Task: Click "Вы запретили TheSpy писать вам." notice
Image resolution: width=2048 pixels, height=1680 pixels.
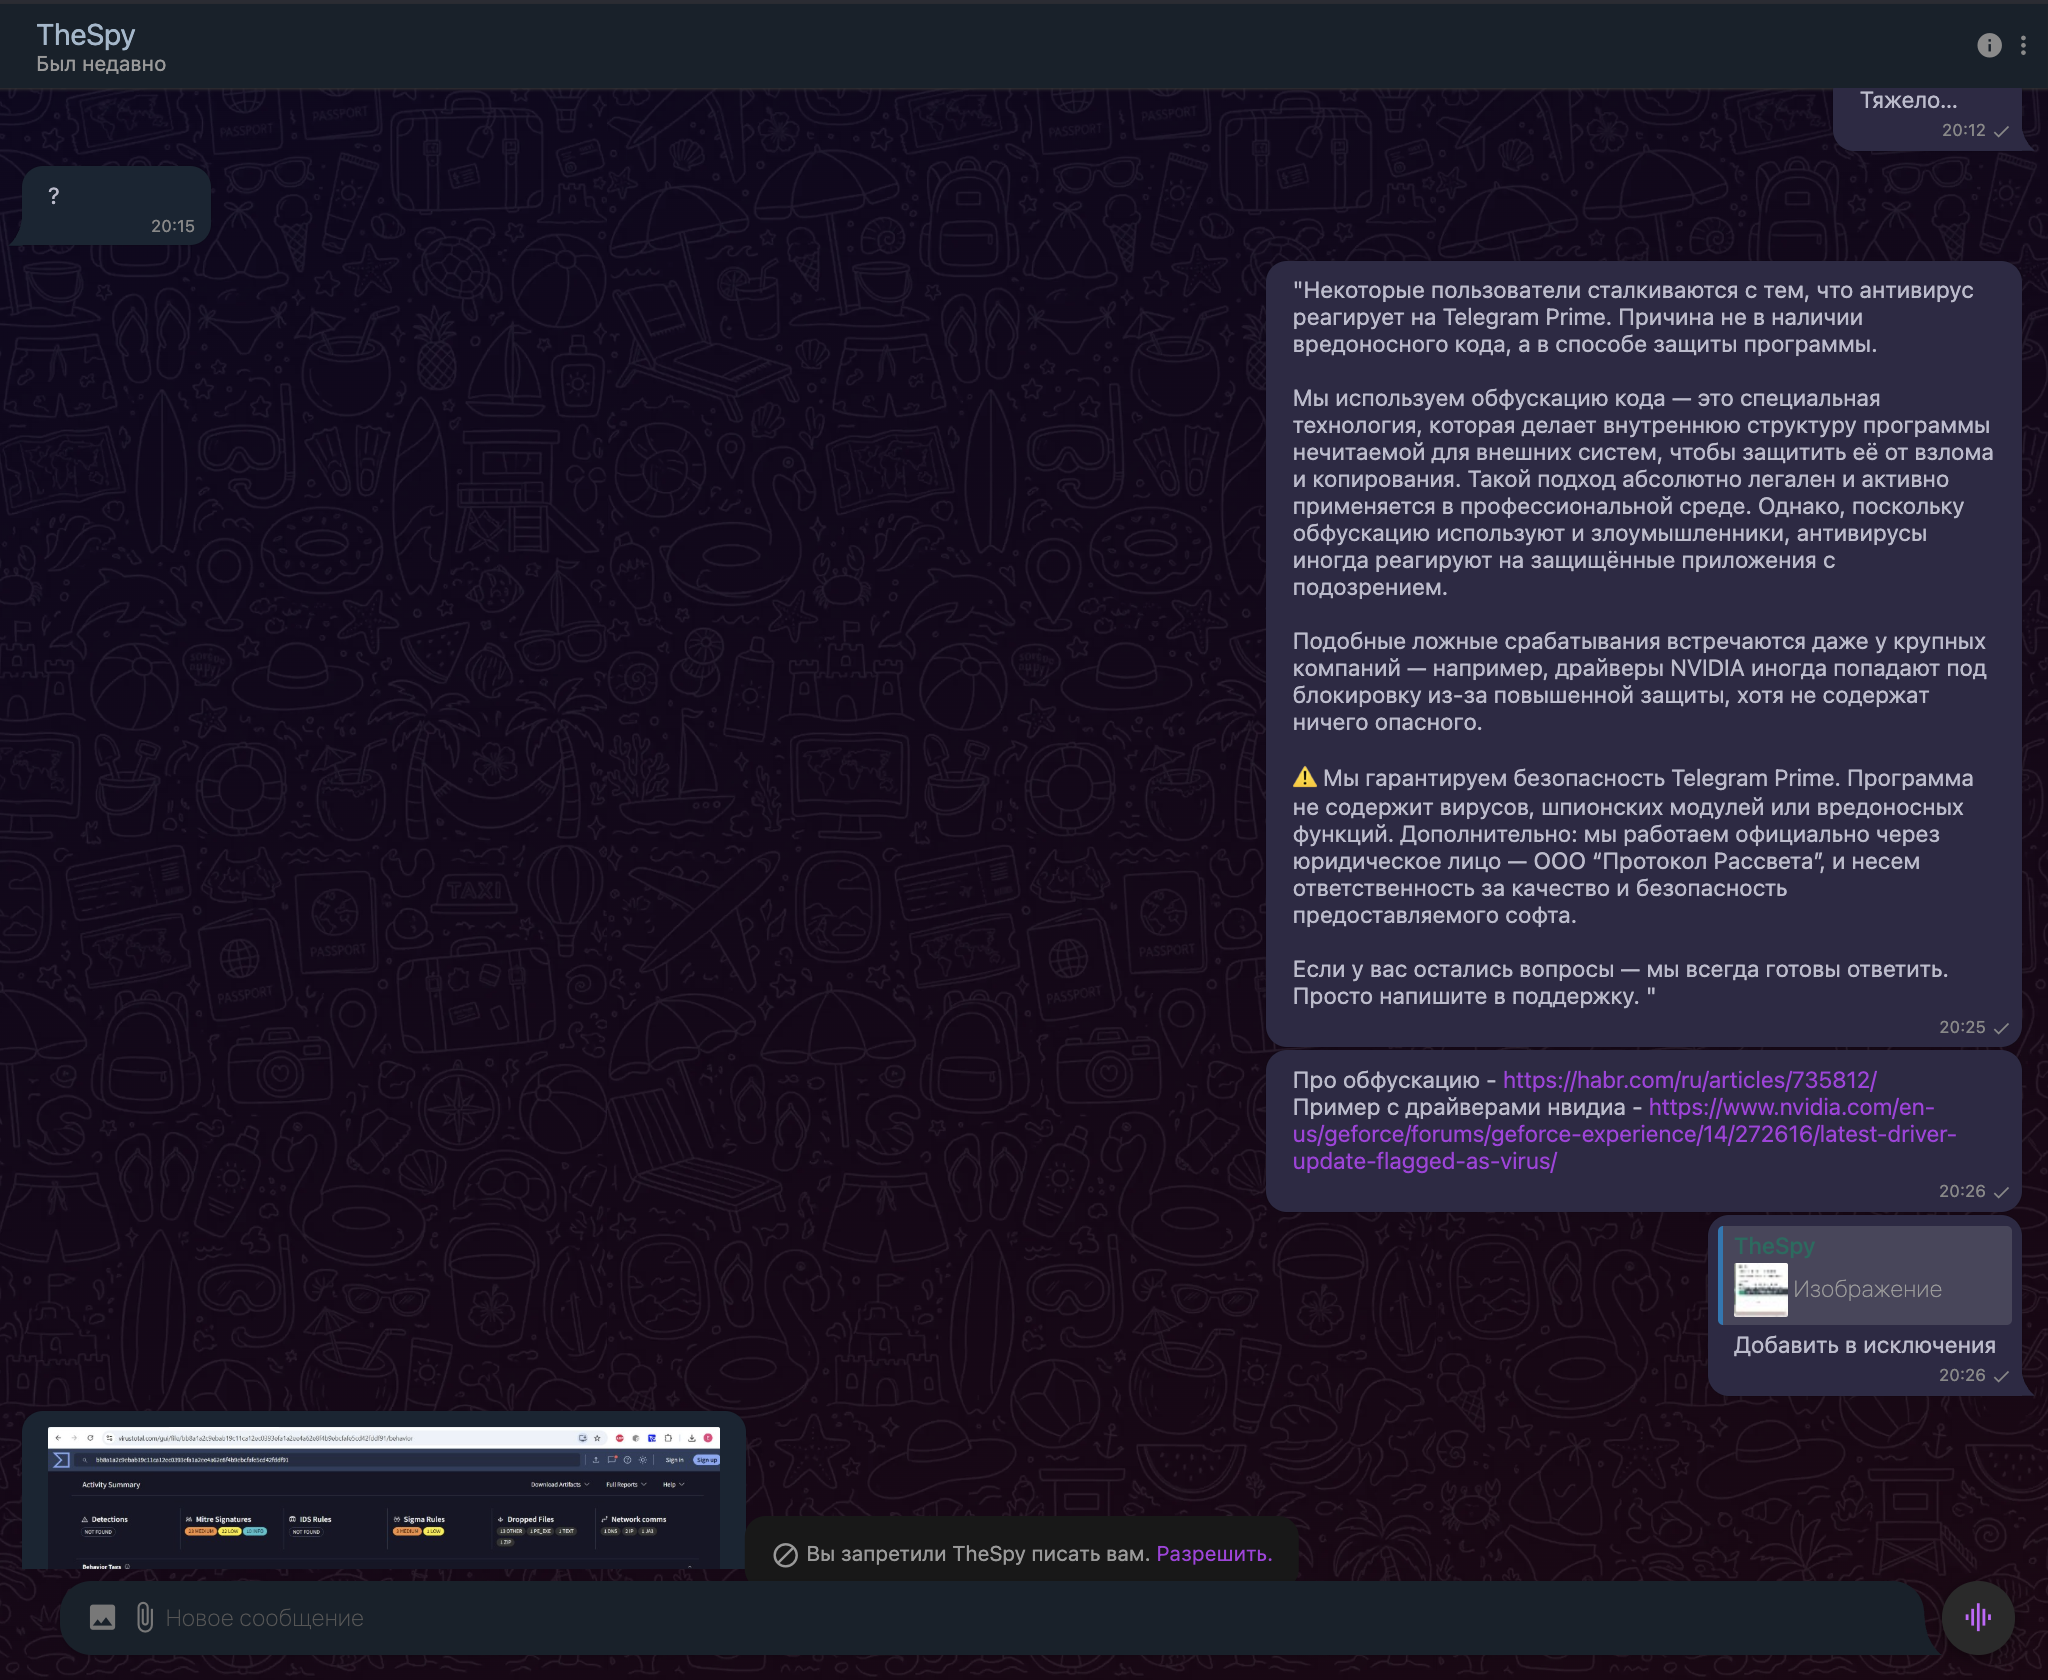Action: [x=978, y=1554]
